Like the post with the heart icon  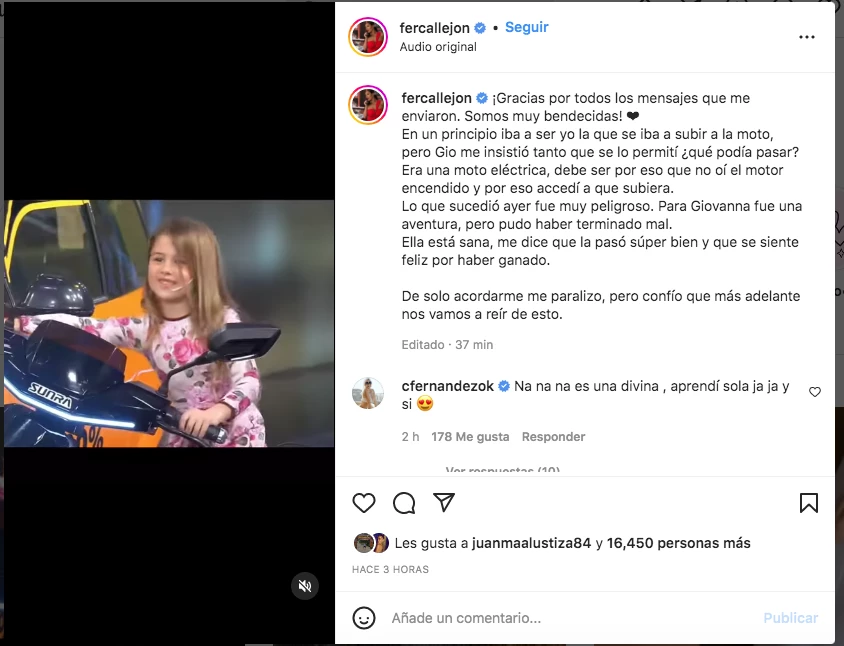click(364, 503)
